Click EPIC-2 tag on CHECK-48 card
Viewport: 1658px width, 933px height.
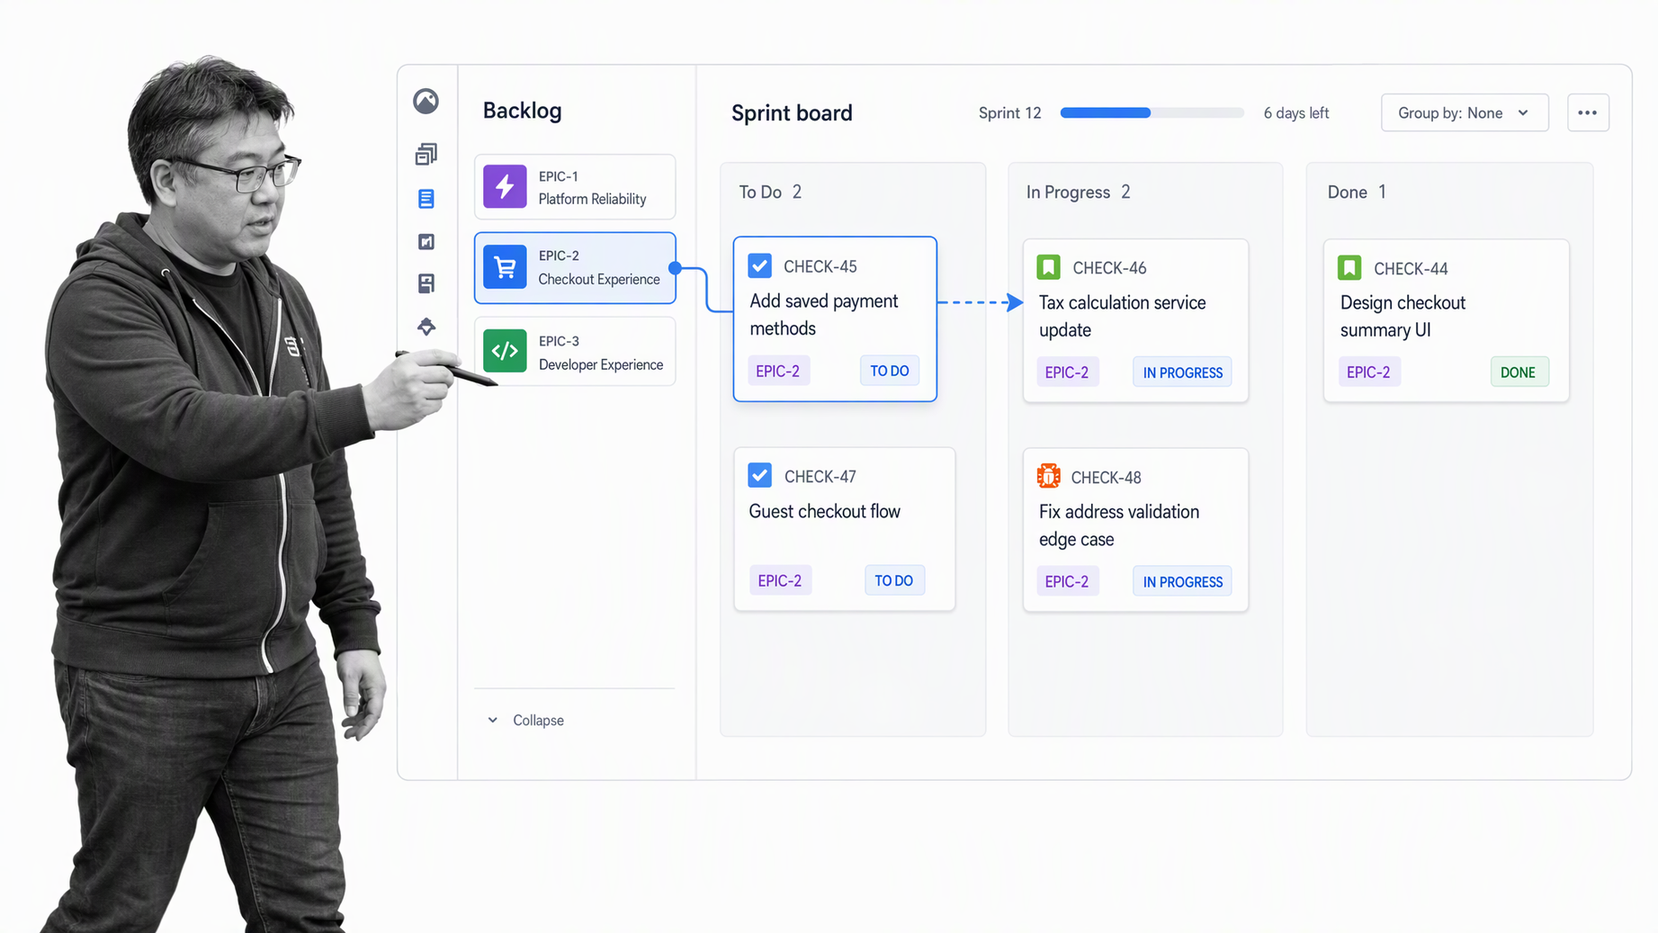(x=1067, y=581)
